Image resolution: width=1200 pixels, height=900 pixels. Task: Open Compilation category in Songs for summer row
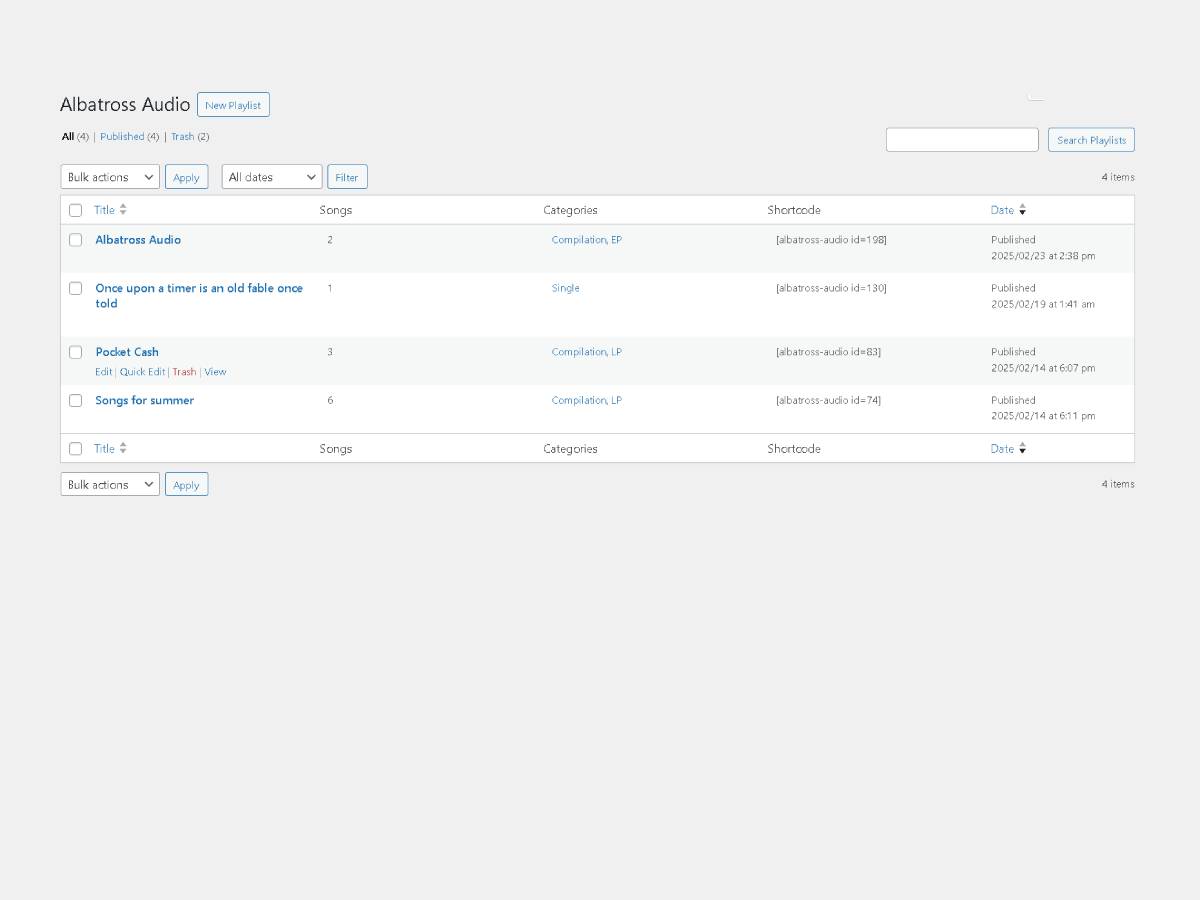click(x=579, y=400)
